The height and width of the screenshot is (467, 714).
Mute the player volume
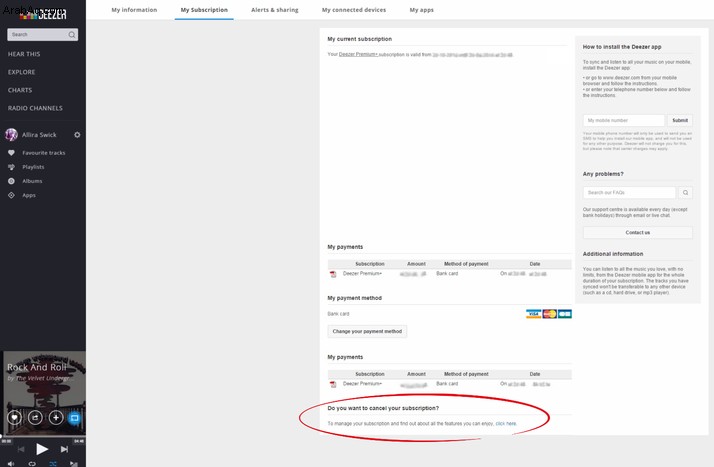click(11, 464)
